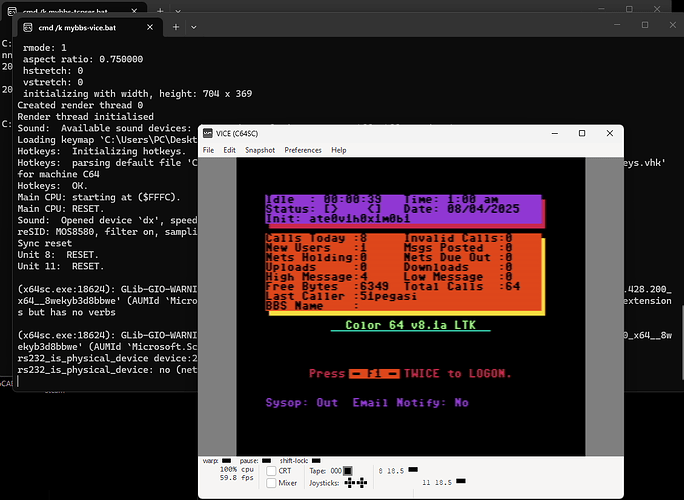Click the Sysop: Out status text
Screen dimensions: 684x500
click(x=301, y=402)
